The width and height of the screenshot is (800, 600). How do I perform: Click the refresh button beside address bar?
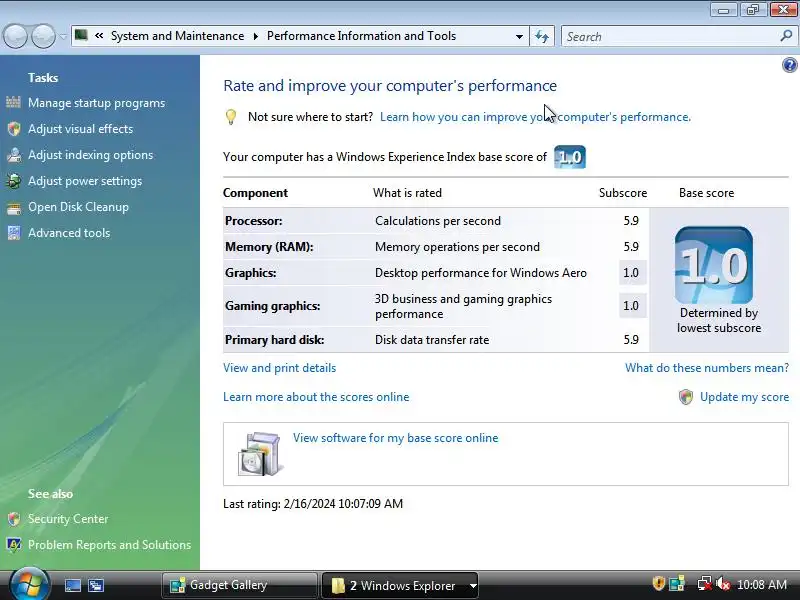(x=542, y=36)
